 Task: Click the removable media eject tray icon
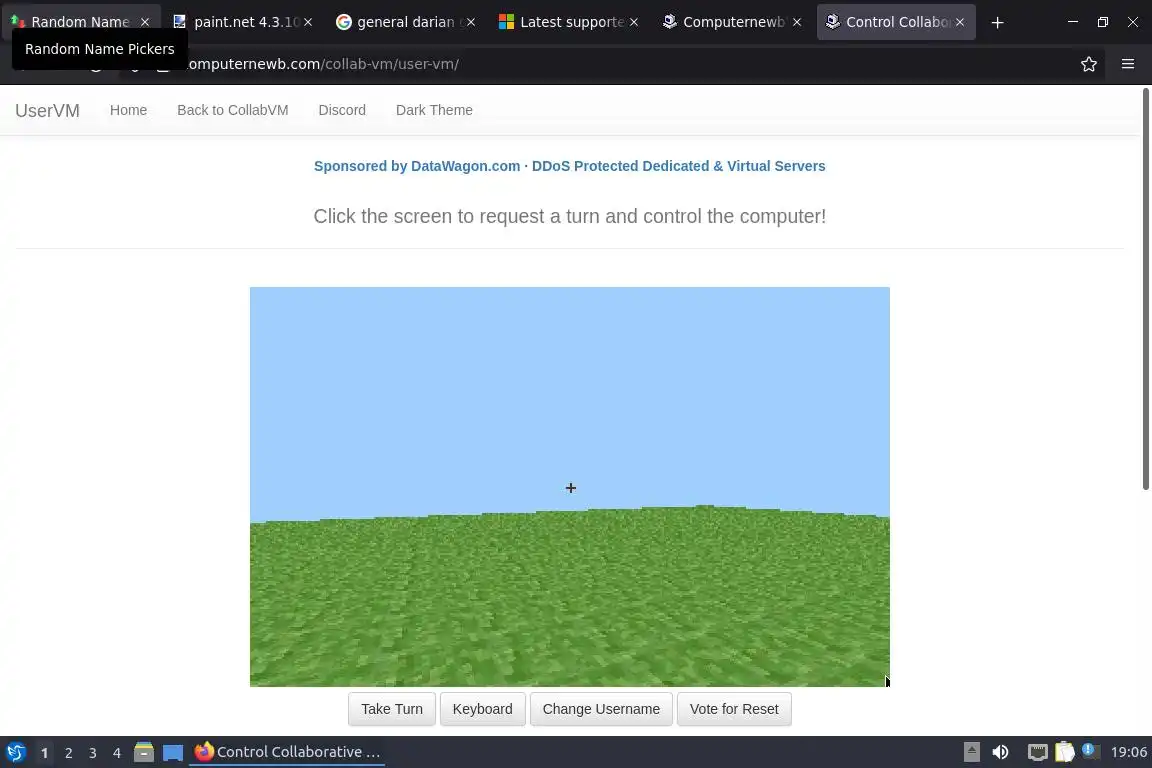pos(971,752)
